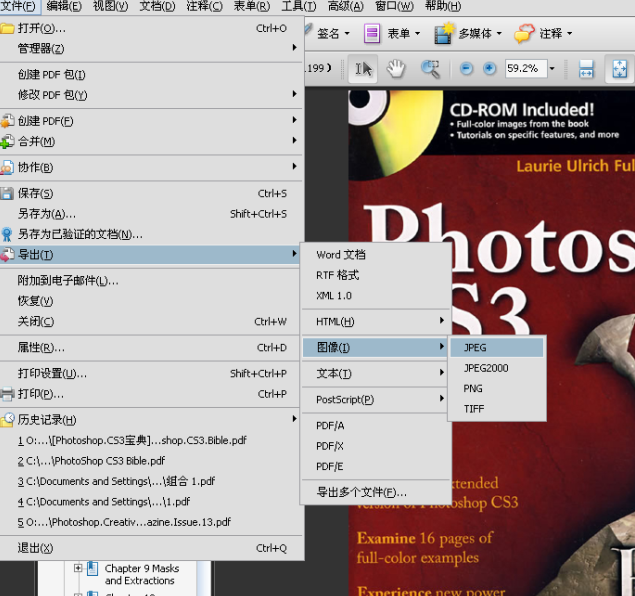
Task: Click 另存为(A)... Save As entry
Action: pos(151,213)
